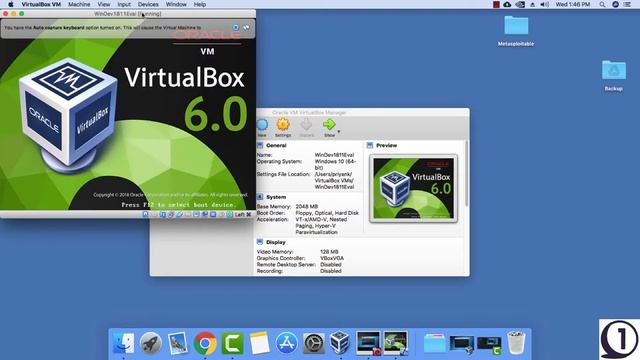This screenshot has height=360, width=640.
Task: Open App Store from the Dock
Action: [x=287, y=343]
